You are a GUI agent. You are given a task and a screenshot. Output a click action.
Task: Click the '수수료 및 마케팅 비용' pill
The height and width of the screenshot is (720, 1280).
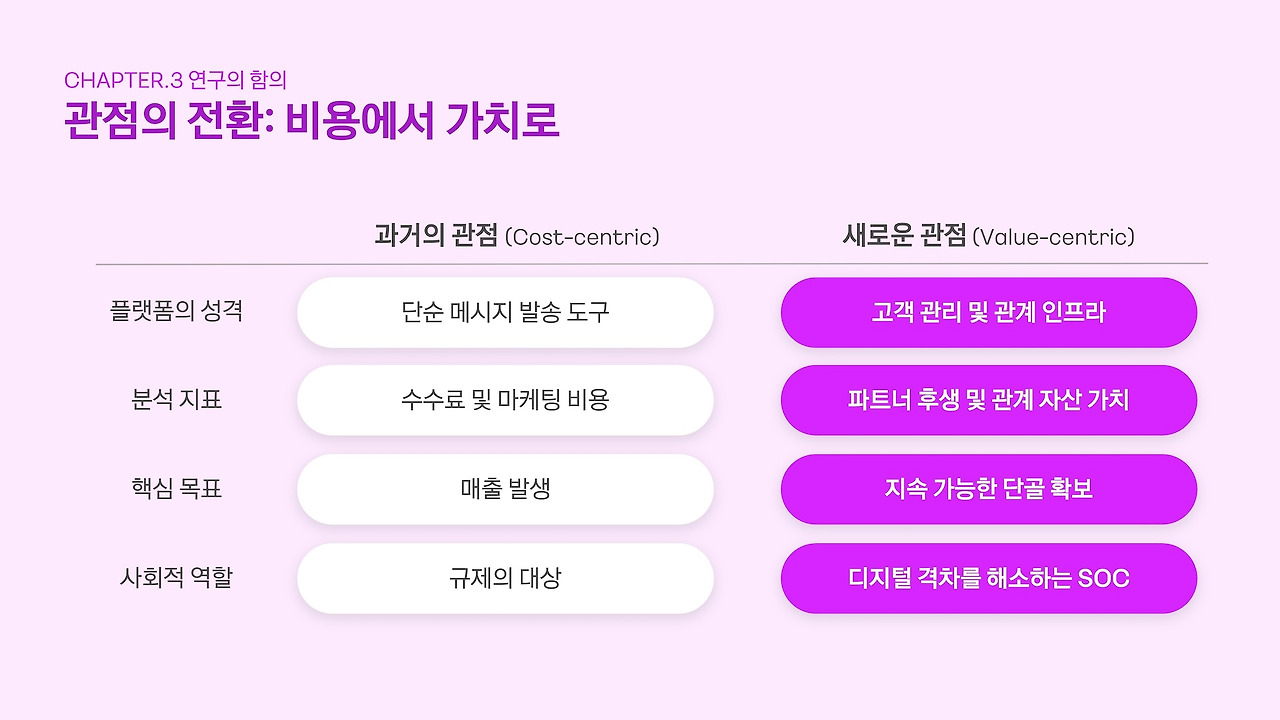[x=505, y=400]
